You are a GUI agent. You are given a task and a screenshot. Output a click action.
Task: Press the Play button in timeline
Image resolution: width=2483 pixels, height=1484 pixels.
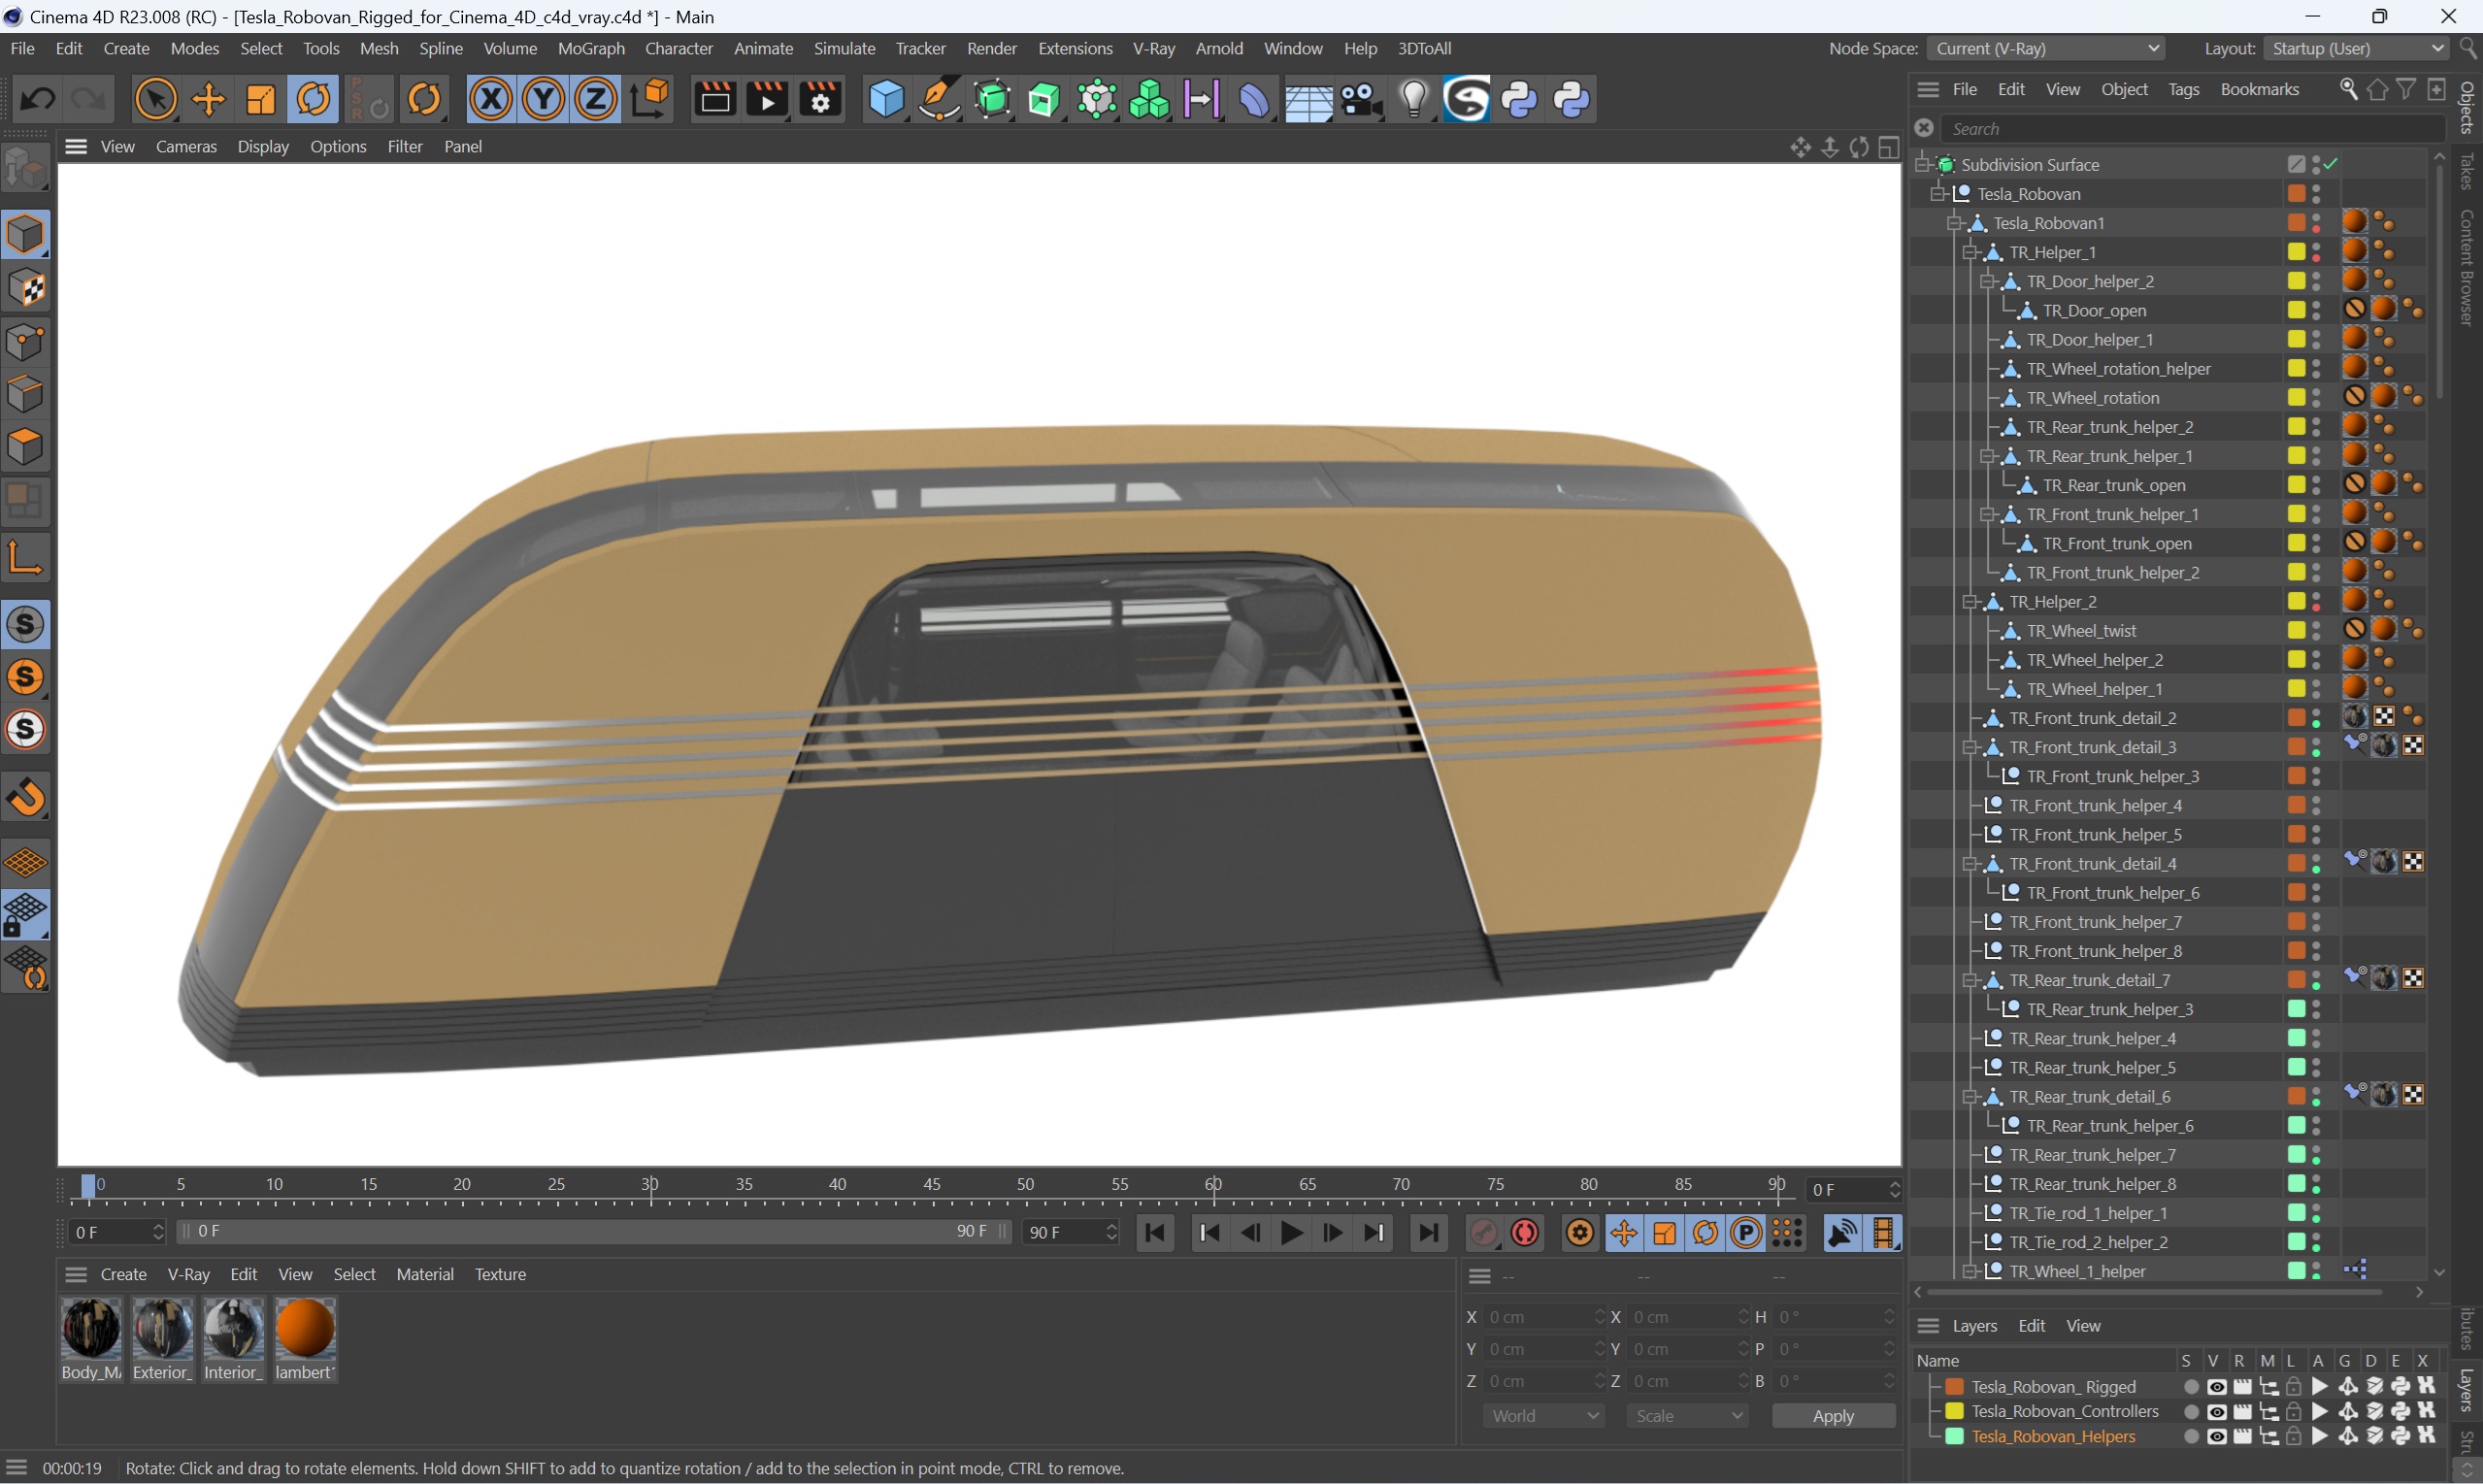click(x=1291, y=1232)
